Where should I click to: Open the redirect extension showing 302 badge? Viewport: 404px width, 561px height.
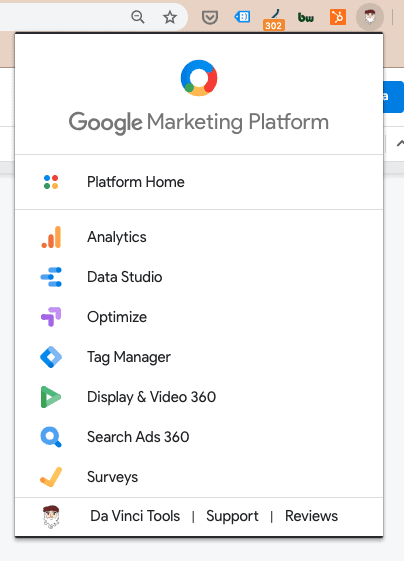(x=273, y=20)
